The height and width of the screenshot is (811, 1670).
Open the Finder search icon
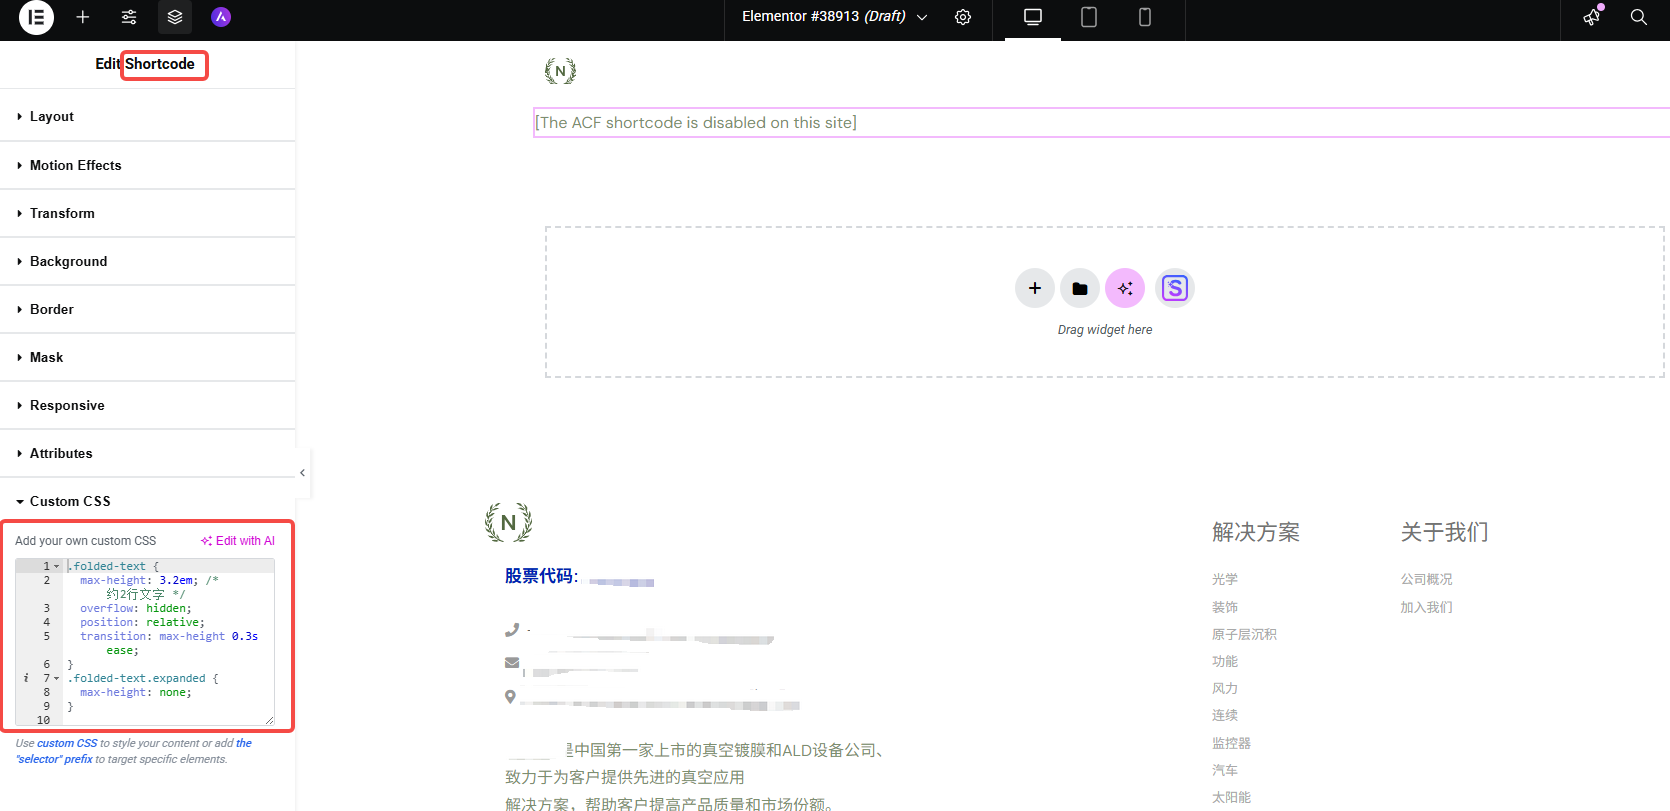1639,17
